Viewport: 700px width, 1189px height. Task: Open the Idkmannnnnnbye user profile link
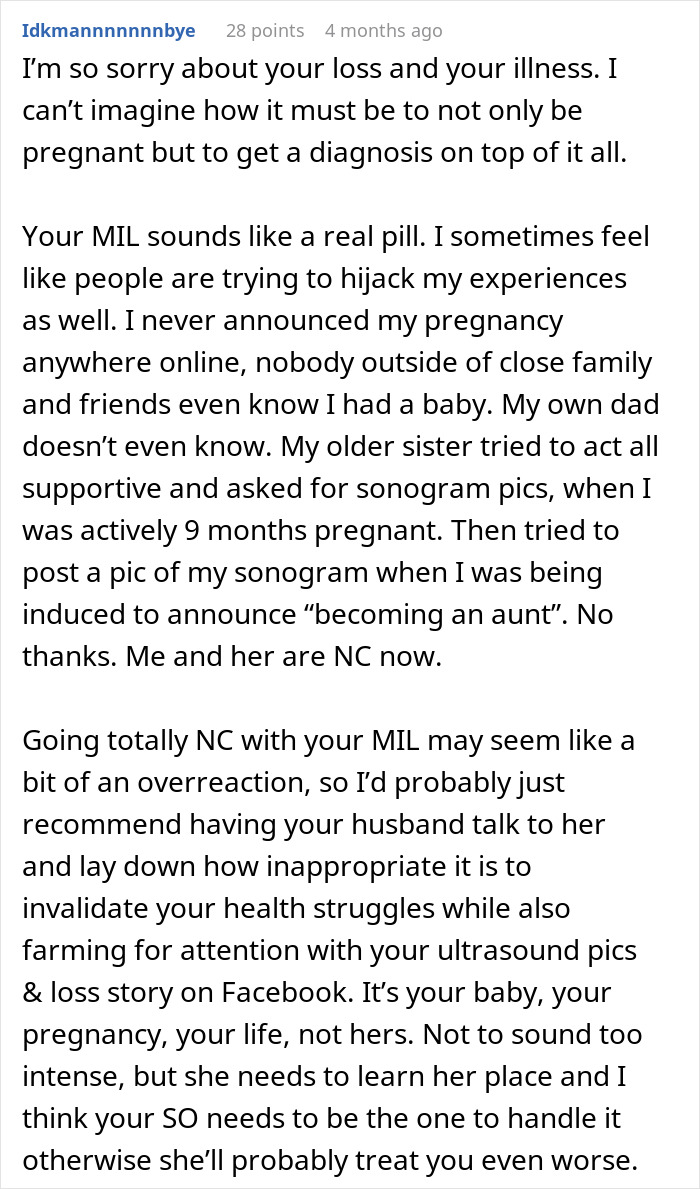(x=109, y=31)
